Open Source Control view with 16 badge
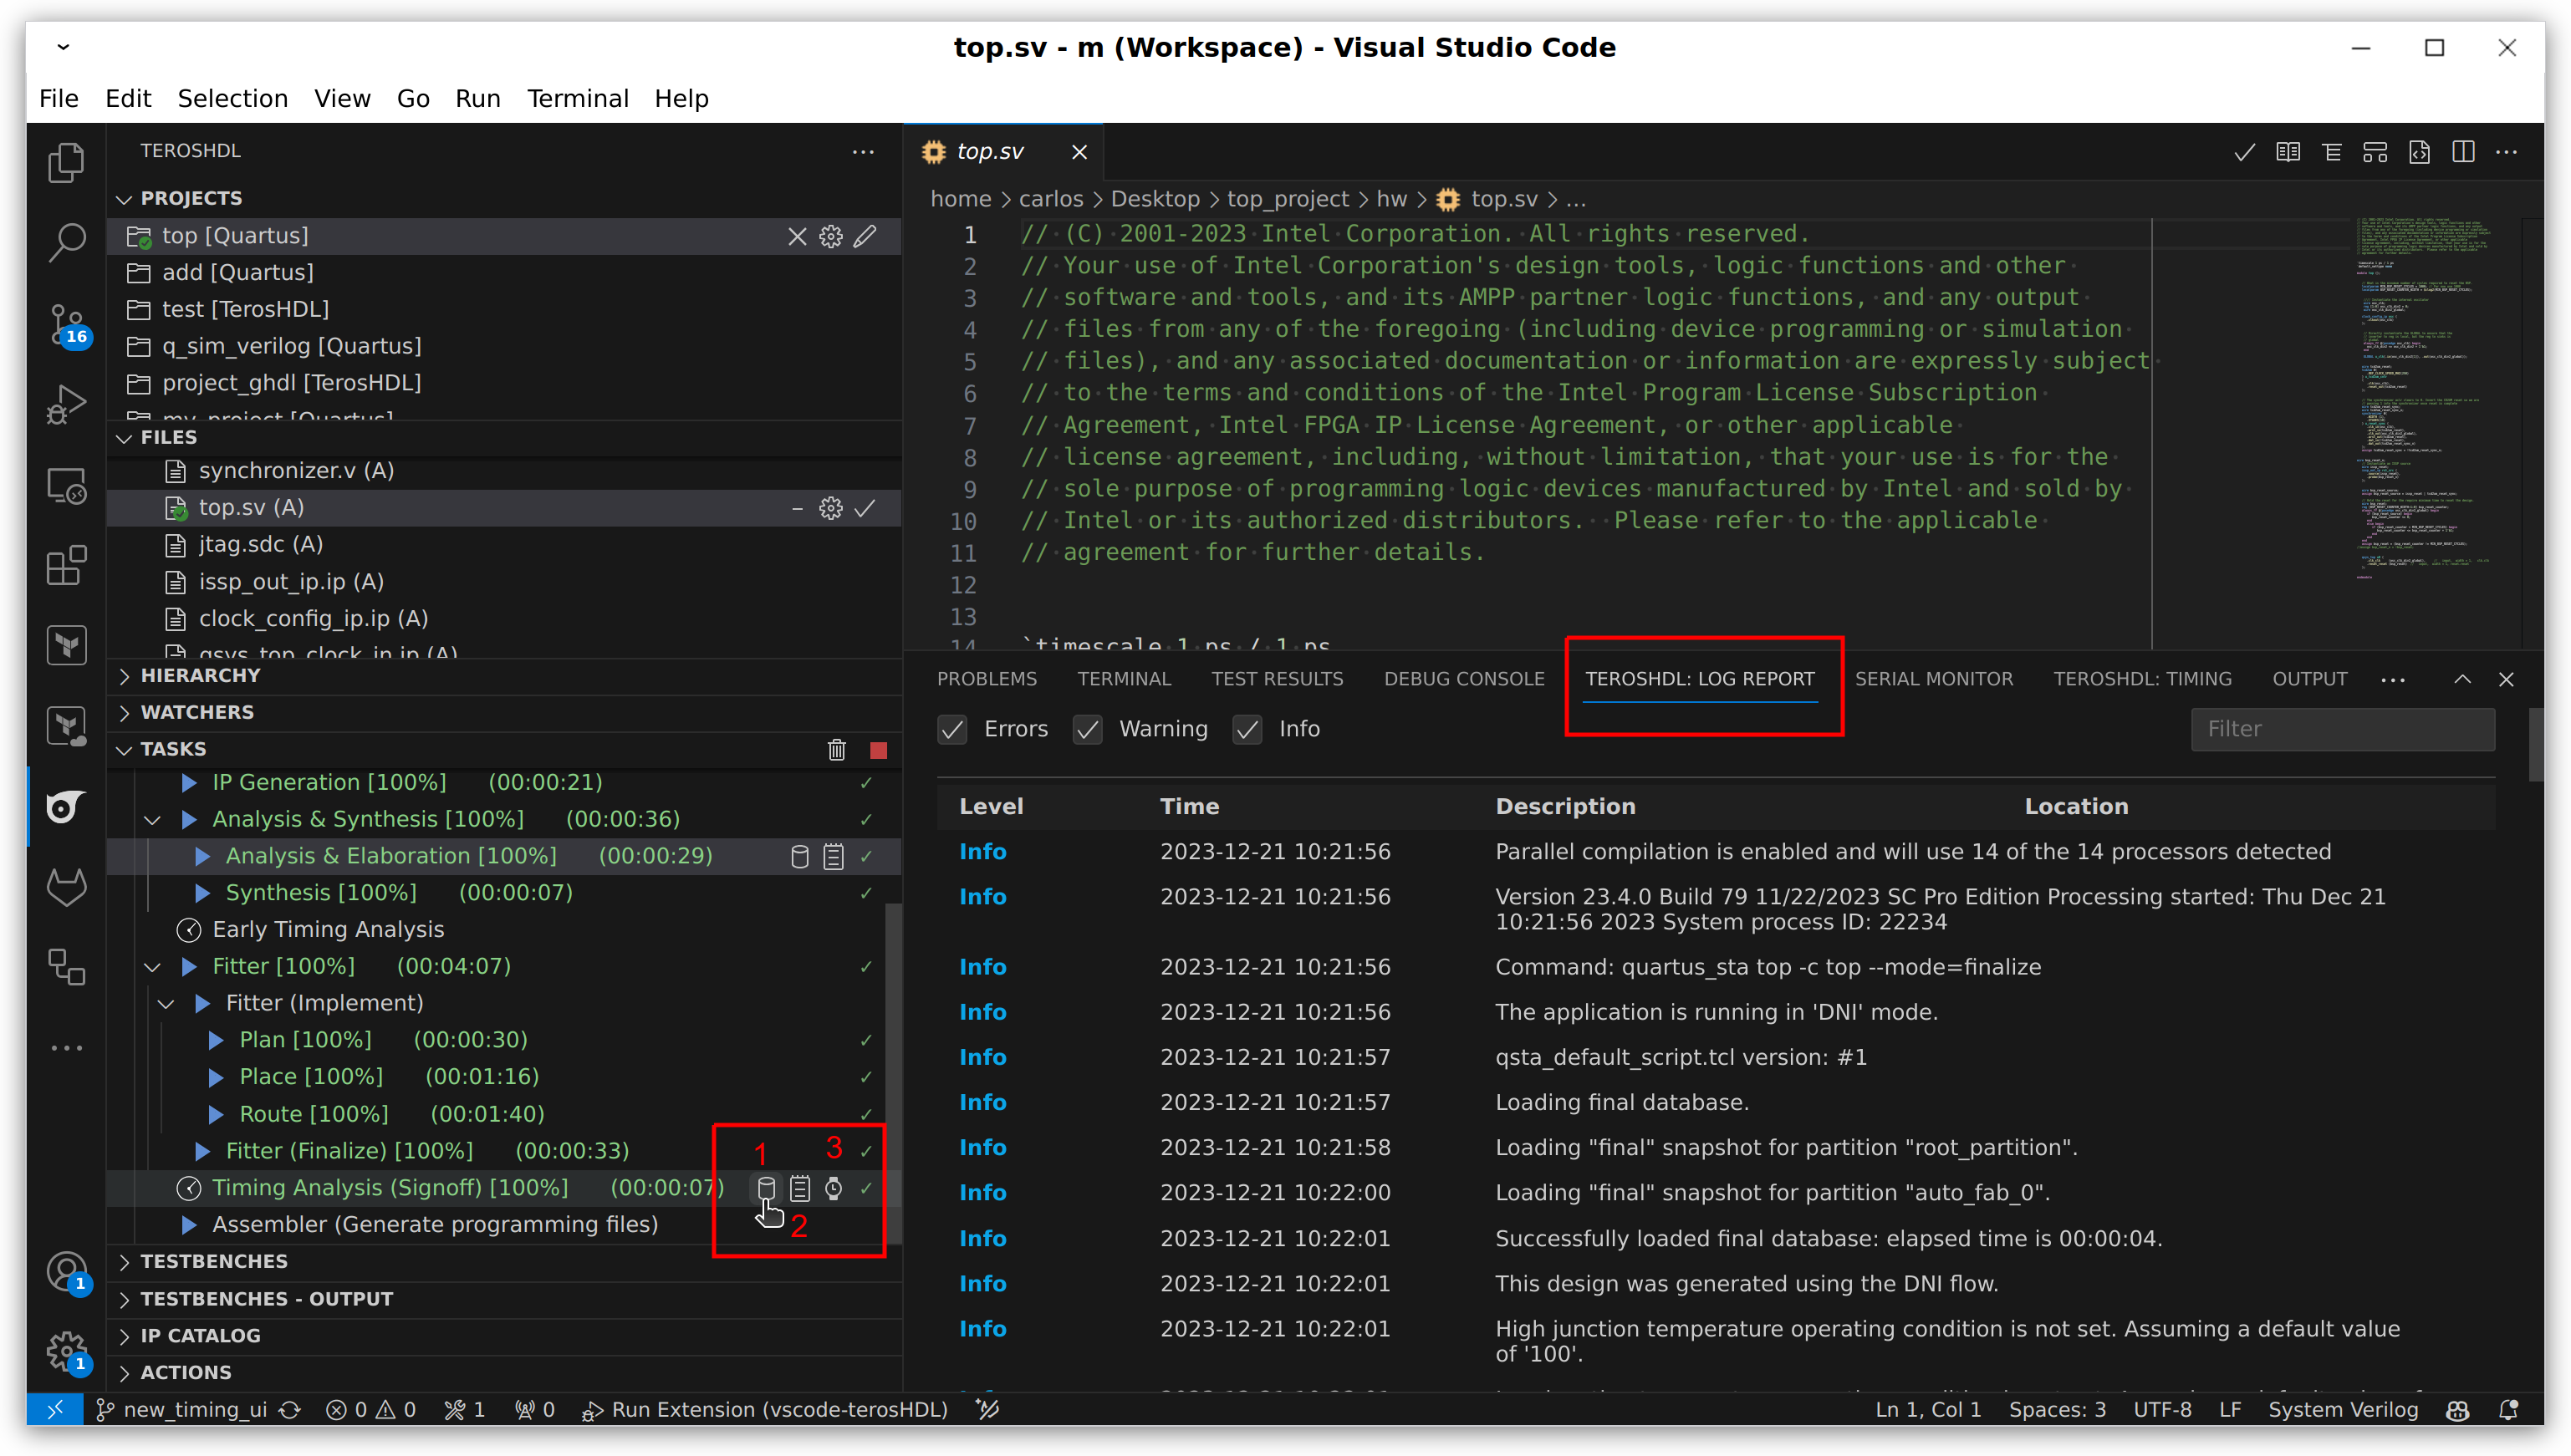 click(x=66, y=325)
